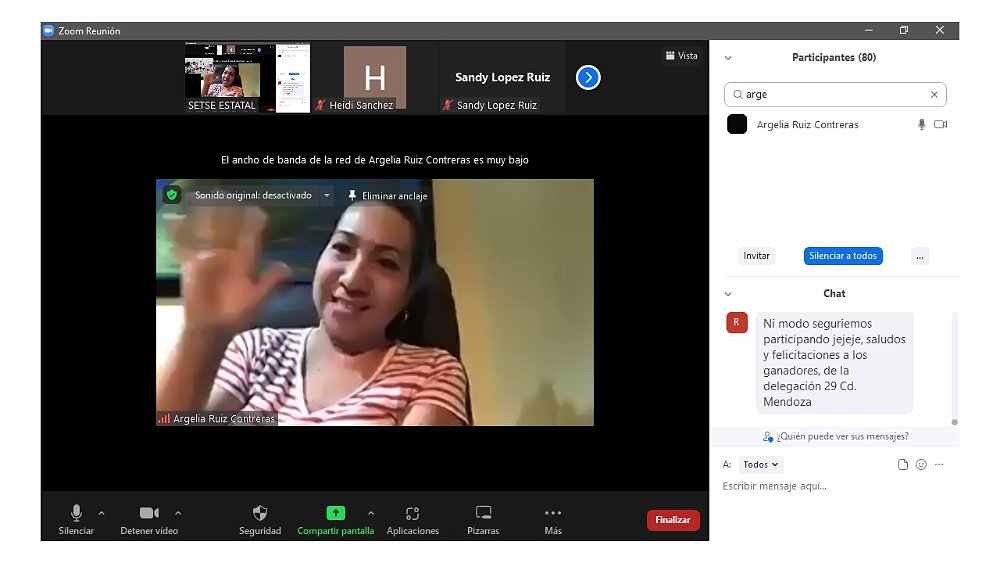1000x563 pixels.
Task: Open the Todos chat recipient dropdown
Action: point(761,465)
